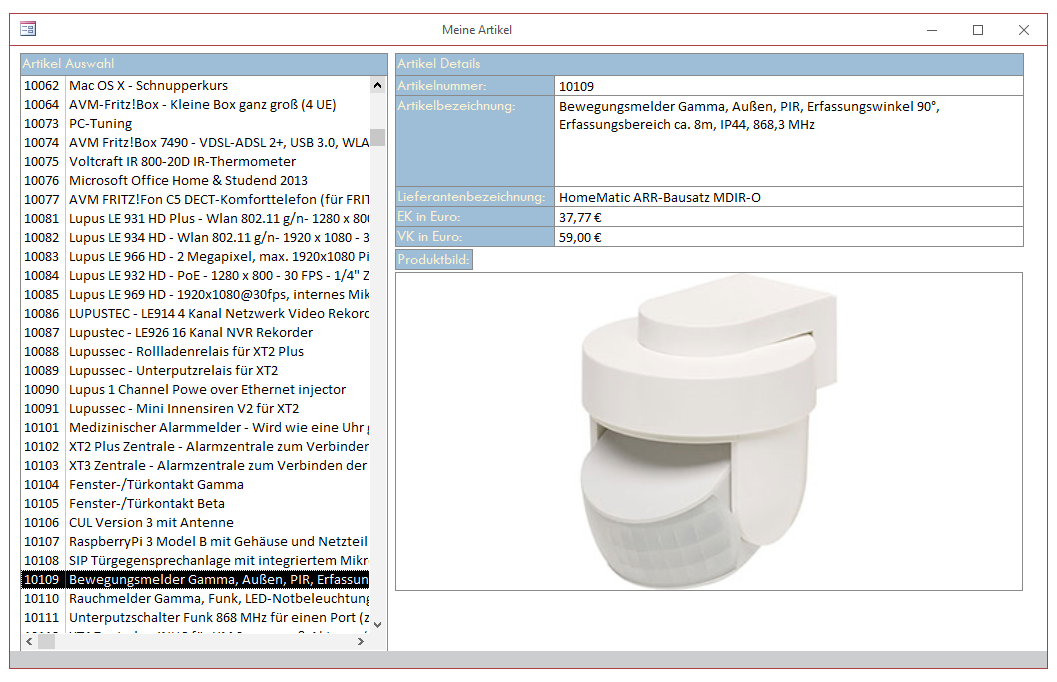
Task: Pick Lupustec LE926 16 Kanal NVR Rekorder
Action: 190,333
